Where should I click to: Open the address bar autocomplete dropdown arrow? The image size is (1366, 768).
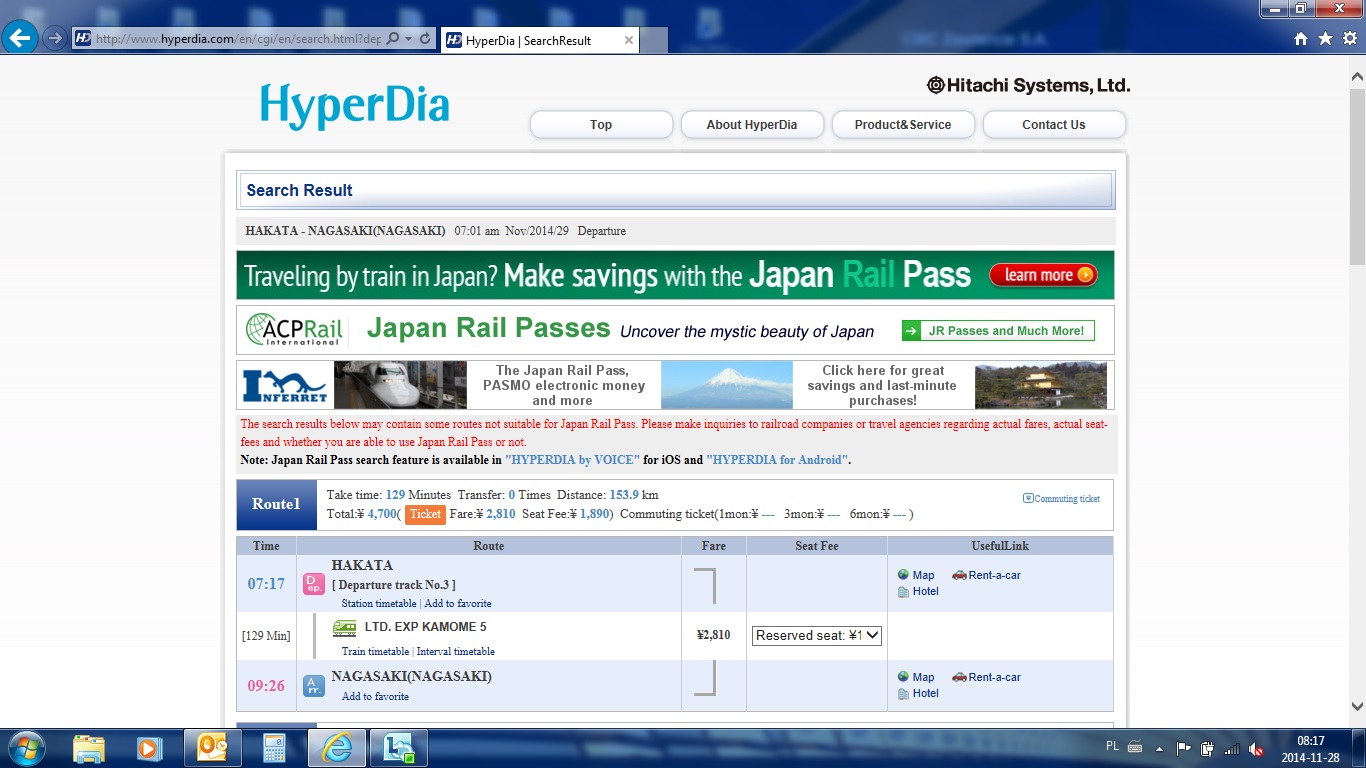pos(408,39)
